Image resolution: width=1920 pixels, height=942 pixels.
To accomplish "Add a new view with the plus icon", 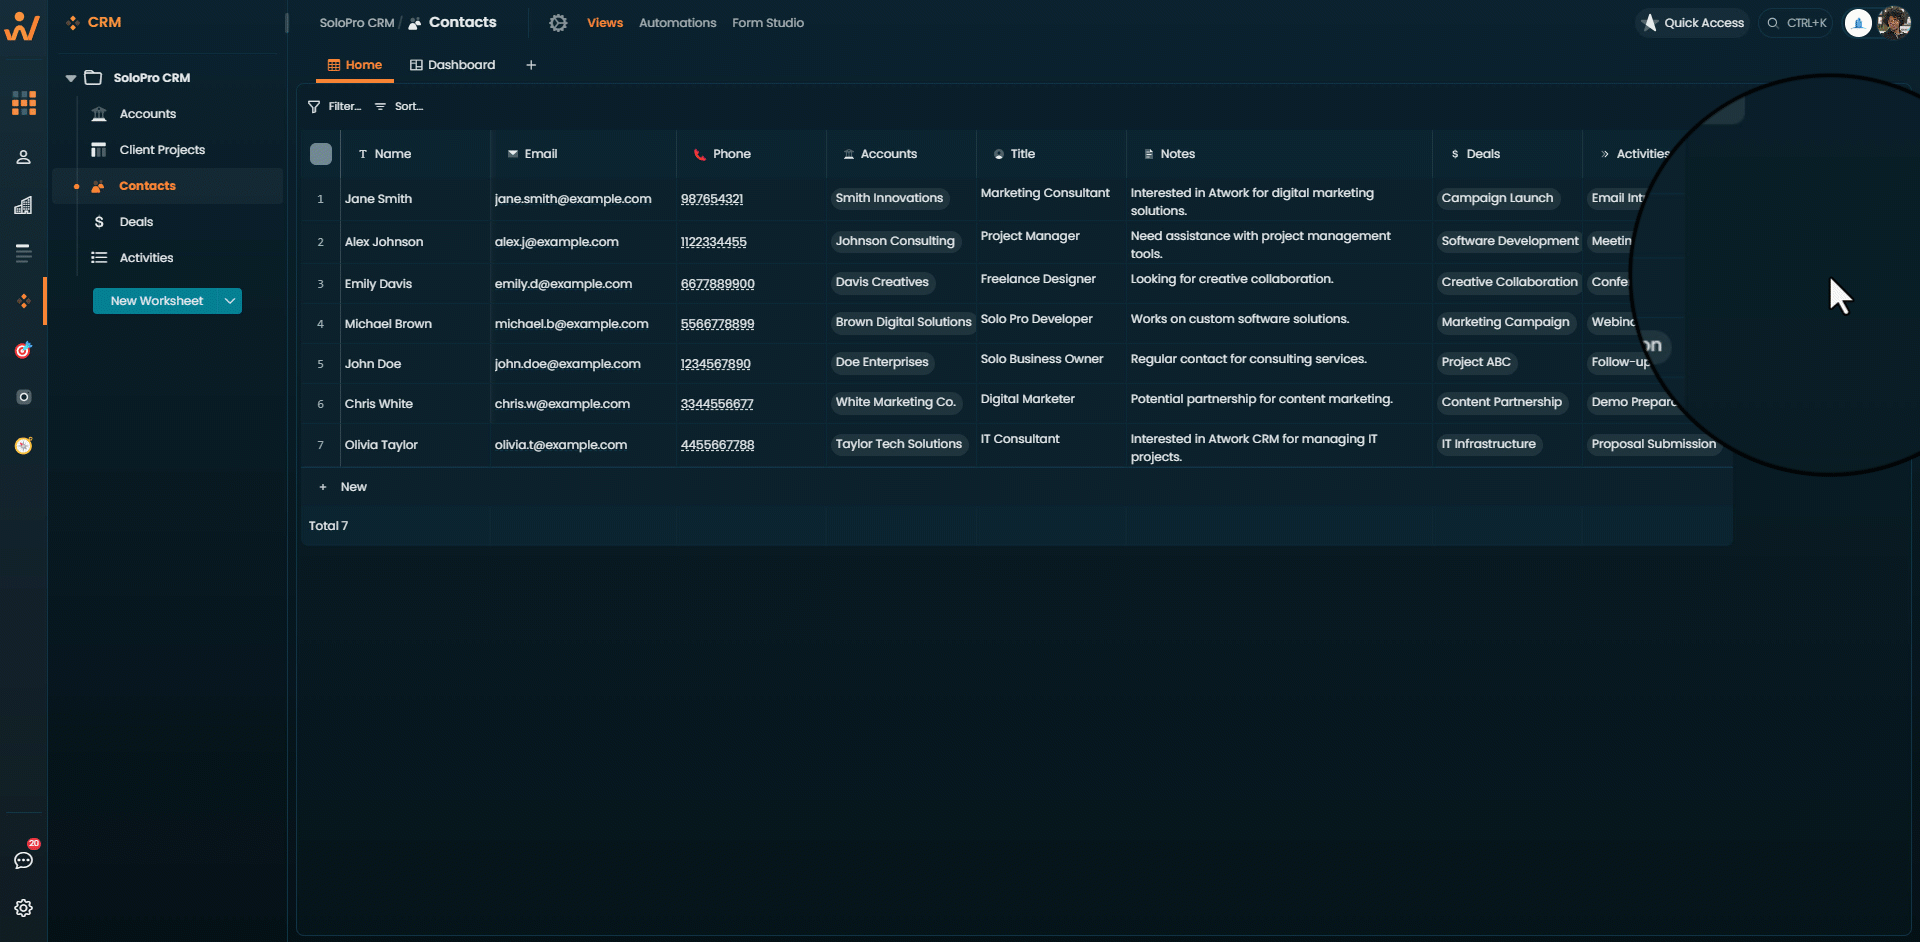I will pyautogui.click(x=531, y=65).
